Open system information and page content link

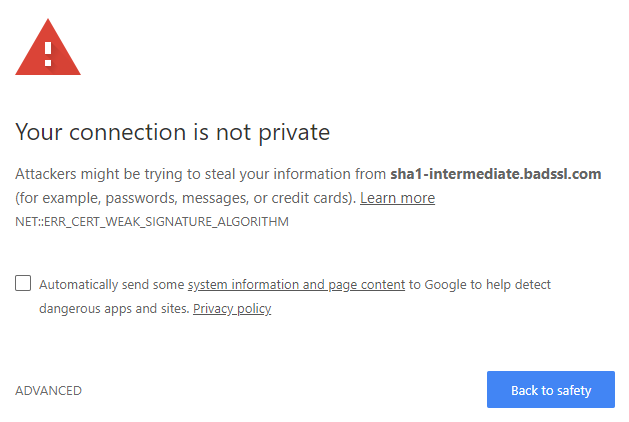pyautogui.click(x=296, y=284)
